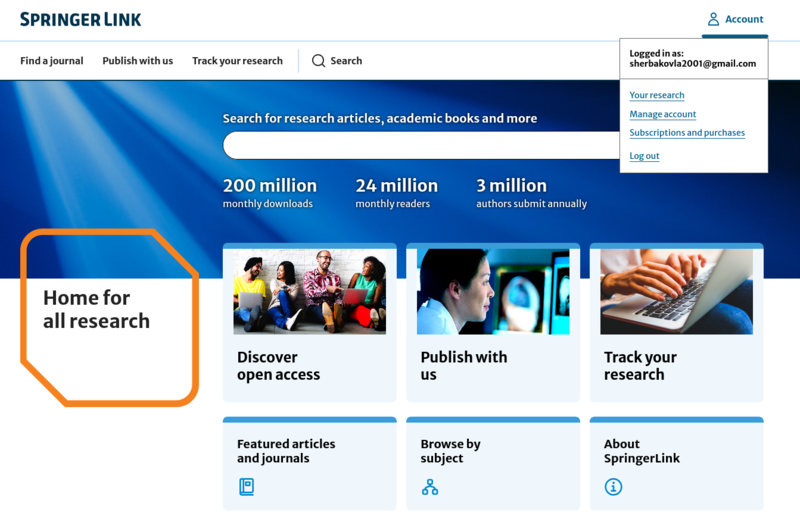Click the Home for all research heading
The height and width of the screenshot is (522, 800).
click(96, 309)
